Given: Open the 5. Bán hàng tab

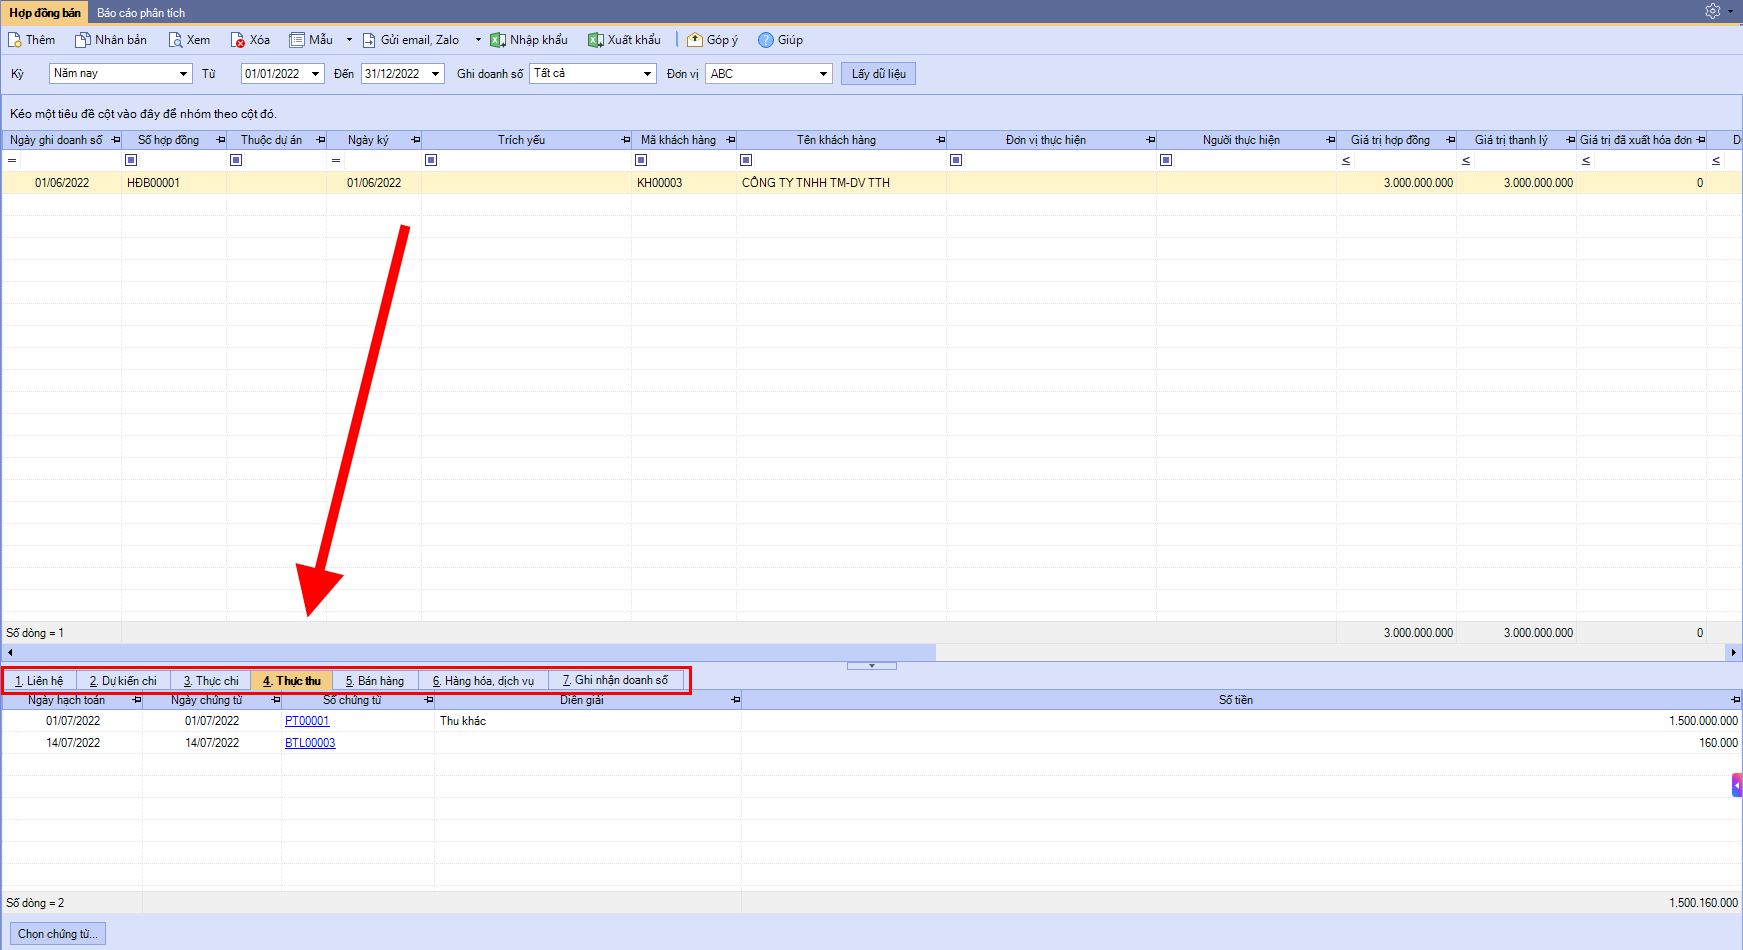Looking at the screenshot, I should click(x=375, y=681).
